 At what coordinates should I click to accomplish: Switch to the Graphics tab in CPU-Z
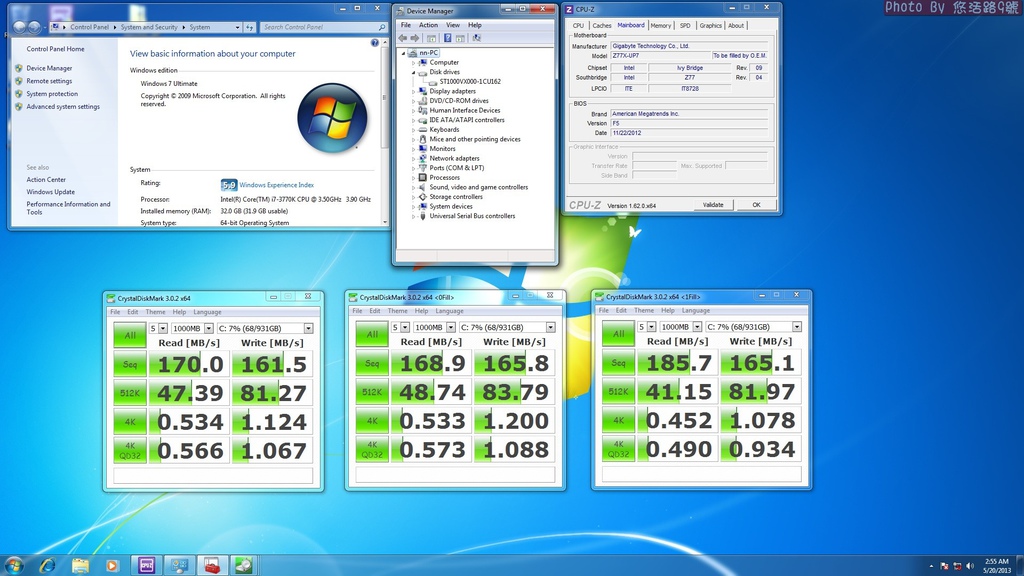[x=710, y=25]
